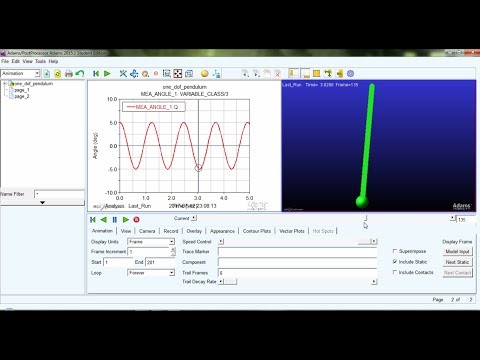
Task: Click the printer icon in toolbar
Action: tap(69, 74)
